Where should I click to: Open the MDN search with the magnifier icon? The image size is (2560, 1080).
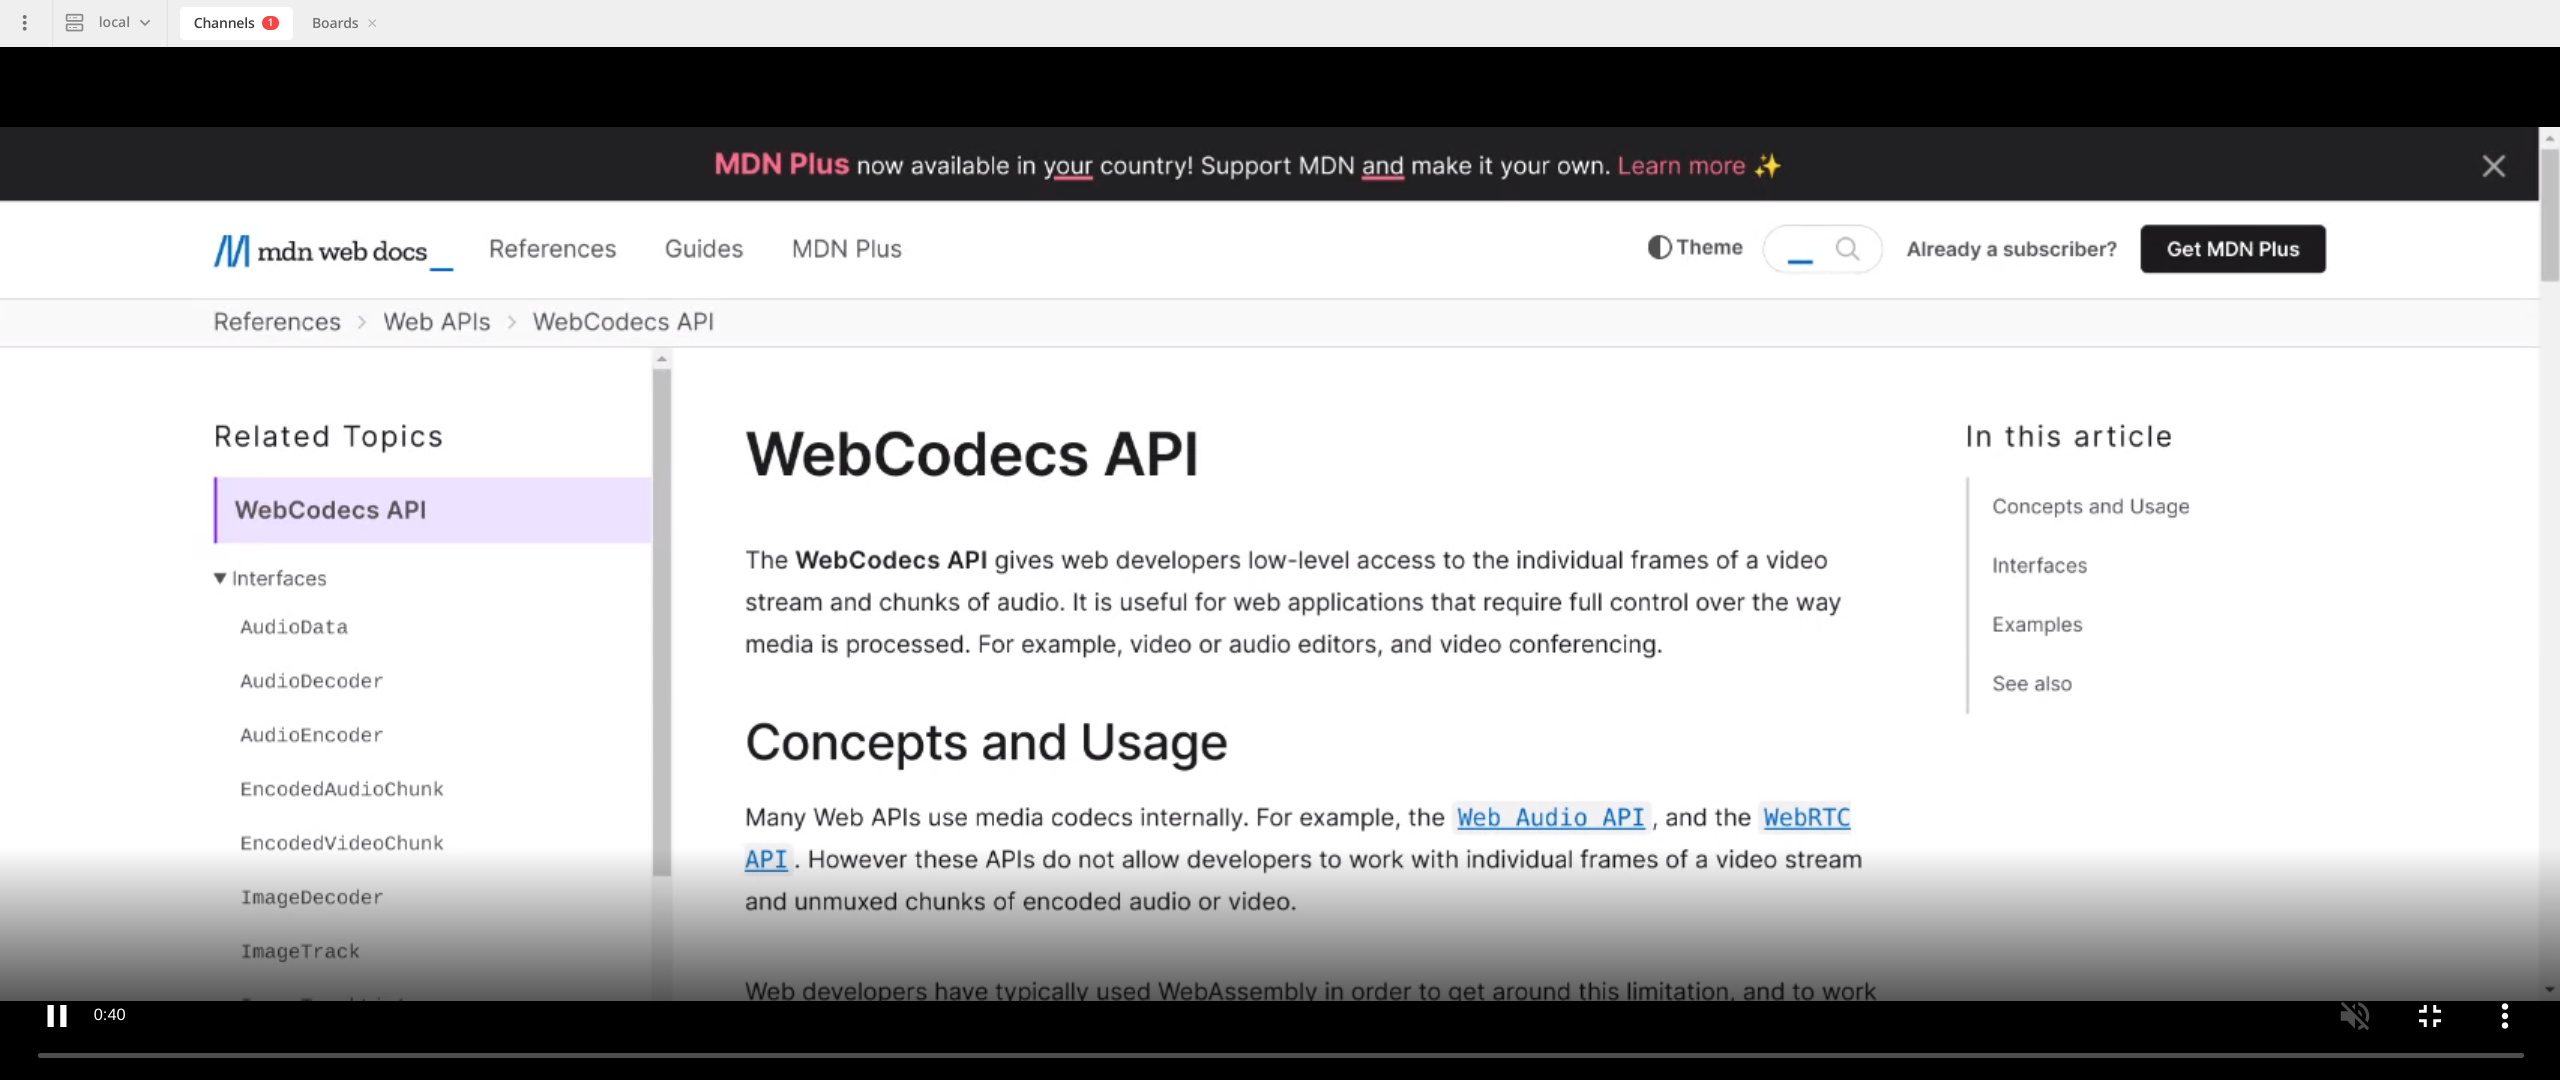[1848, 249]
